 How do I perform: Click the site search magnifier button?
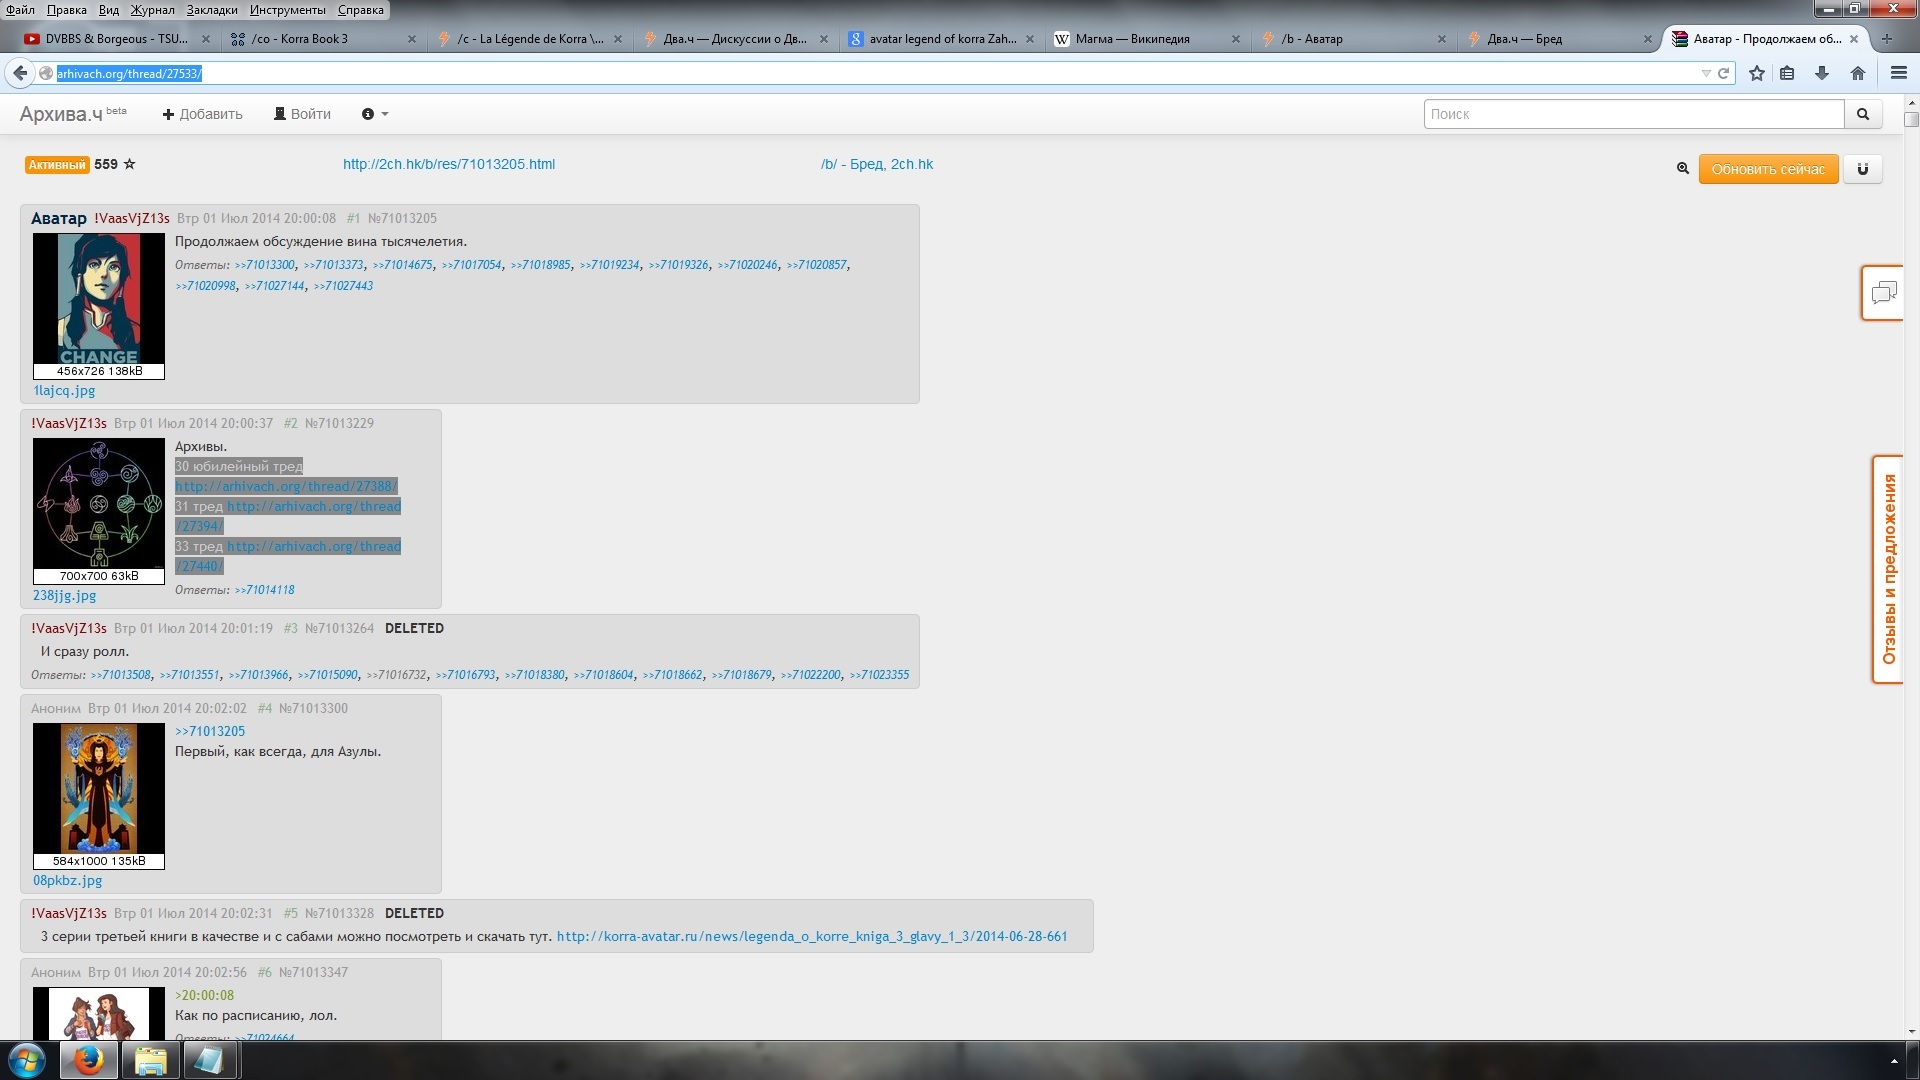[1862, 114]
